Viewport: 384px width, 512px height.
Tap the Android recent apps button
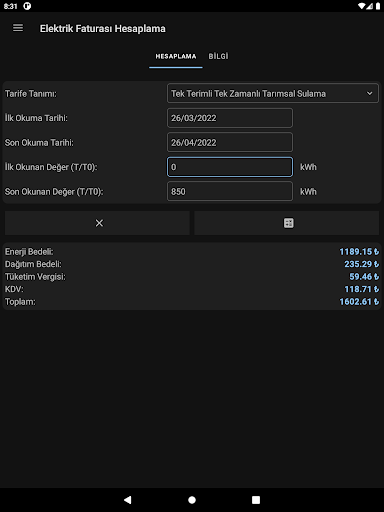(x=256, y=500)
